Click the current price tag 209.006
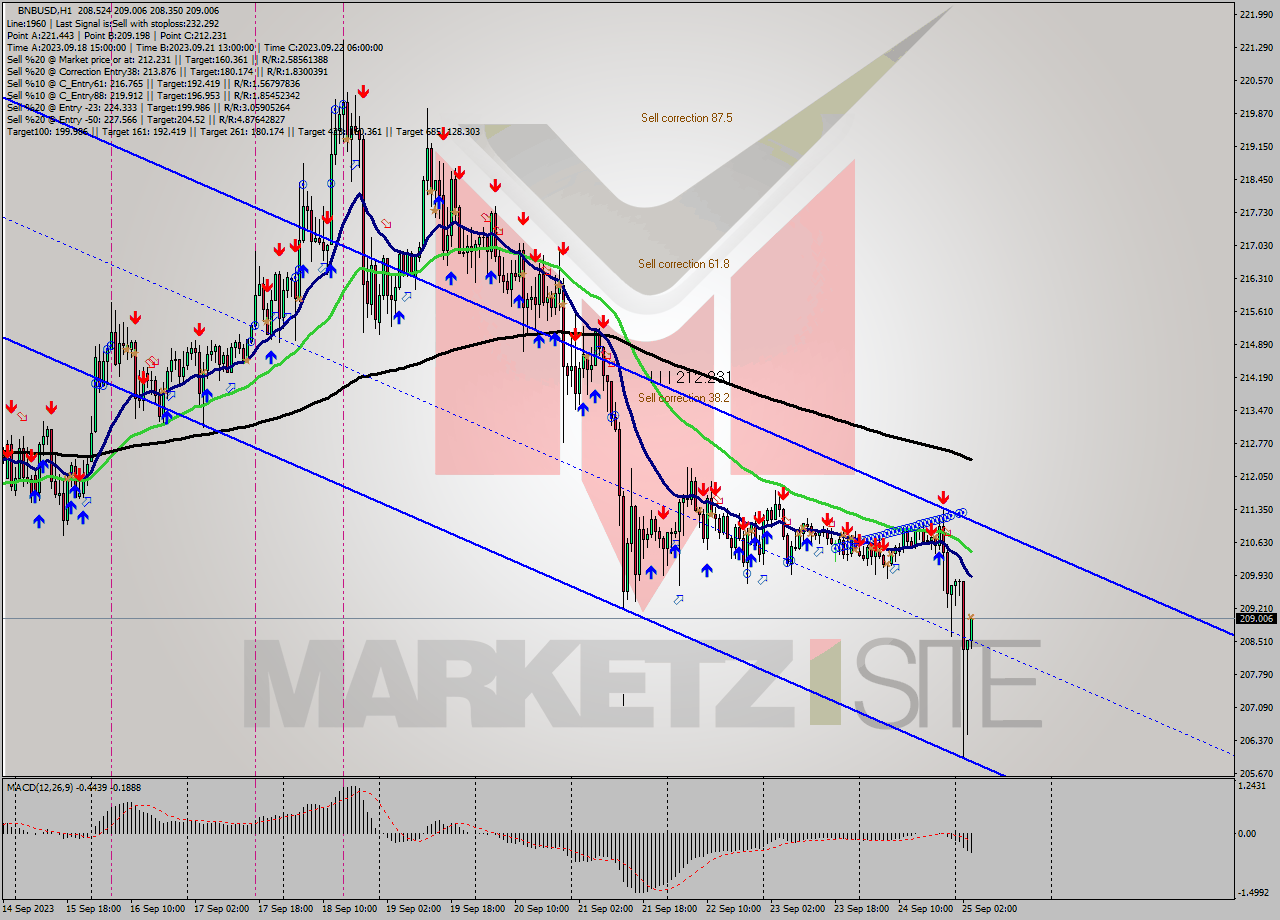 (1256, 618)
